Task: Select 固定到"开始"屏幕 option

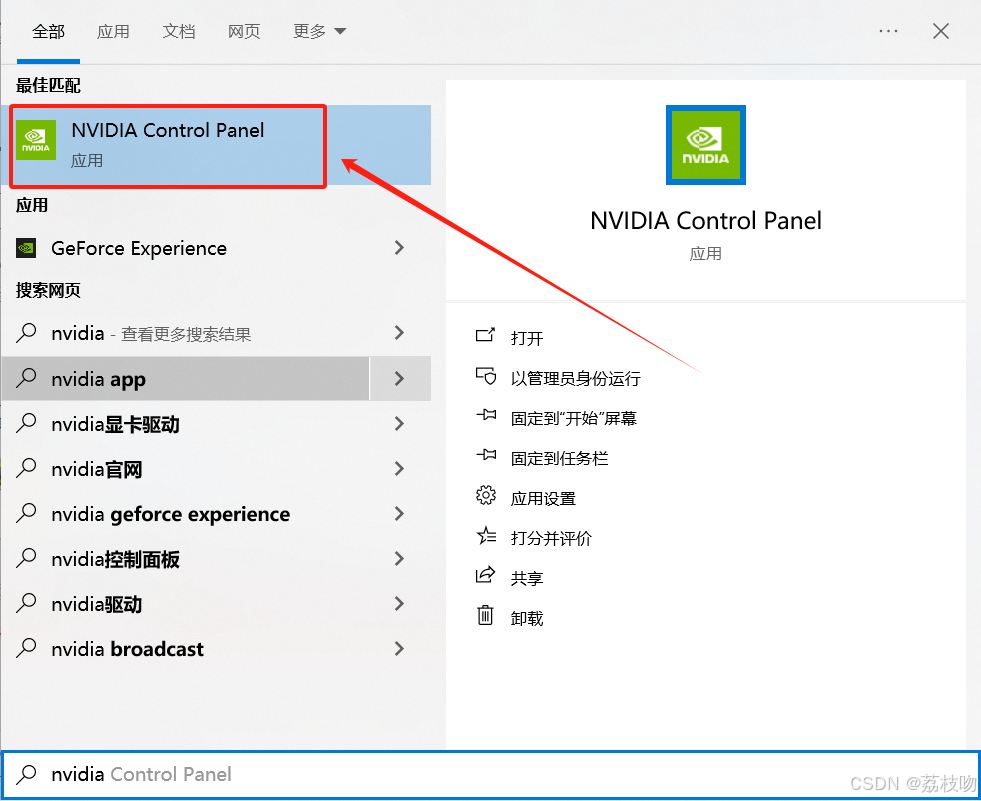Action: pyautogui.click(x=574, y=418)
